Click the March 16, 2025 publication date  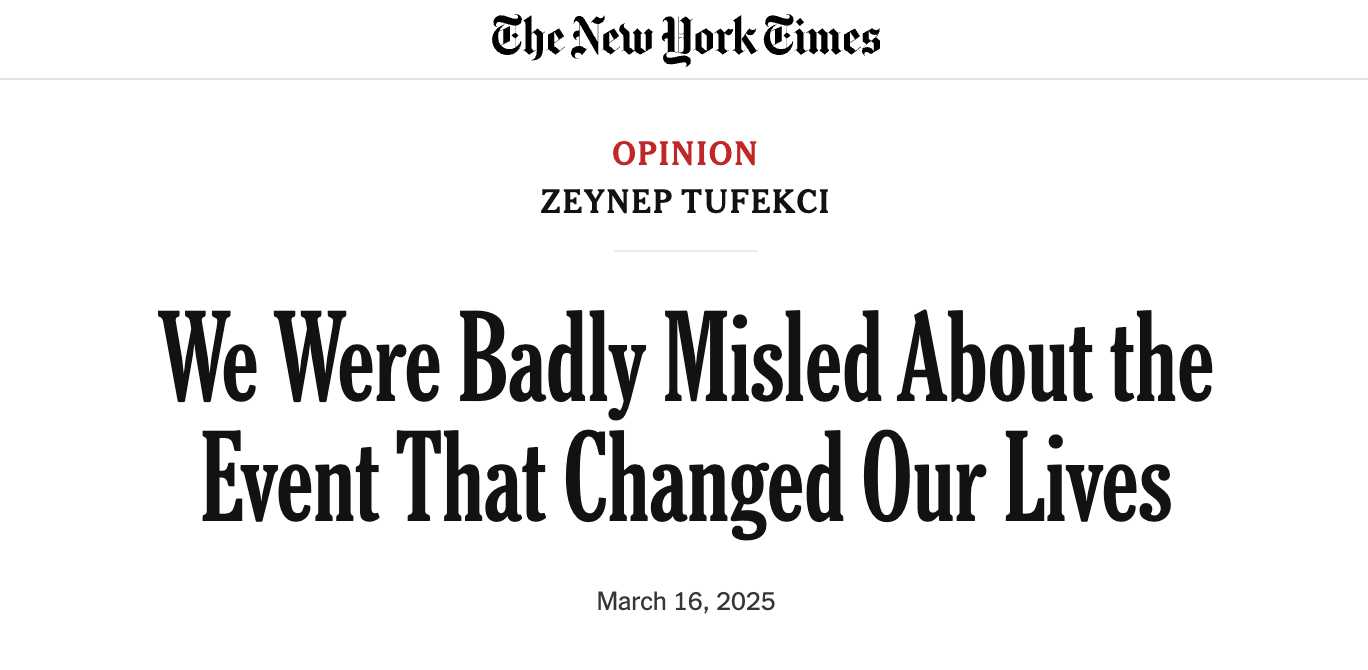685,601
